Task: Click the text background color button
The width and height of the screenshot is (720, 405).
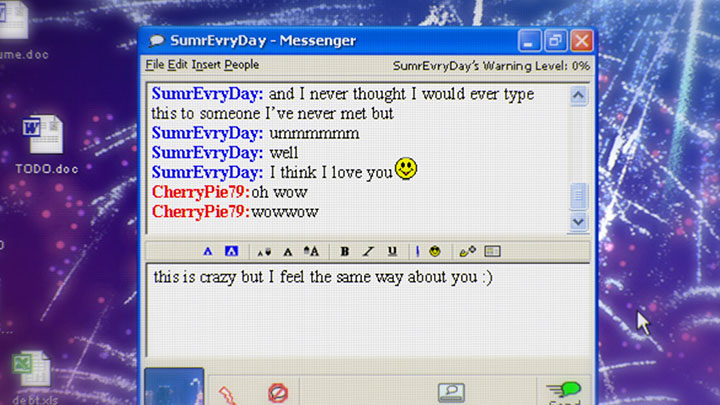Action: (x=231, y=251)
